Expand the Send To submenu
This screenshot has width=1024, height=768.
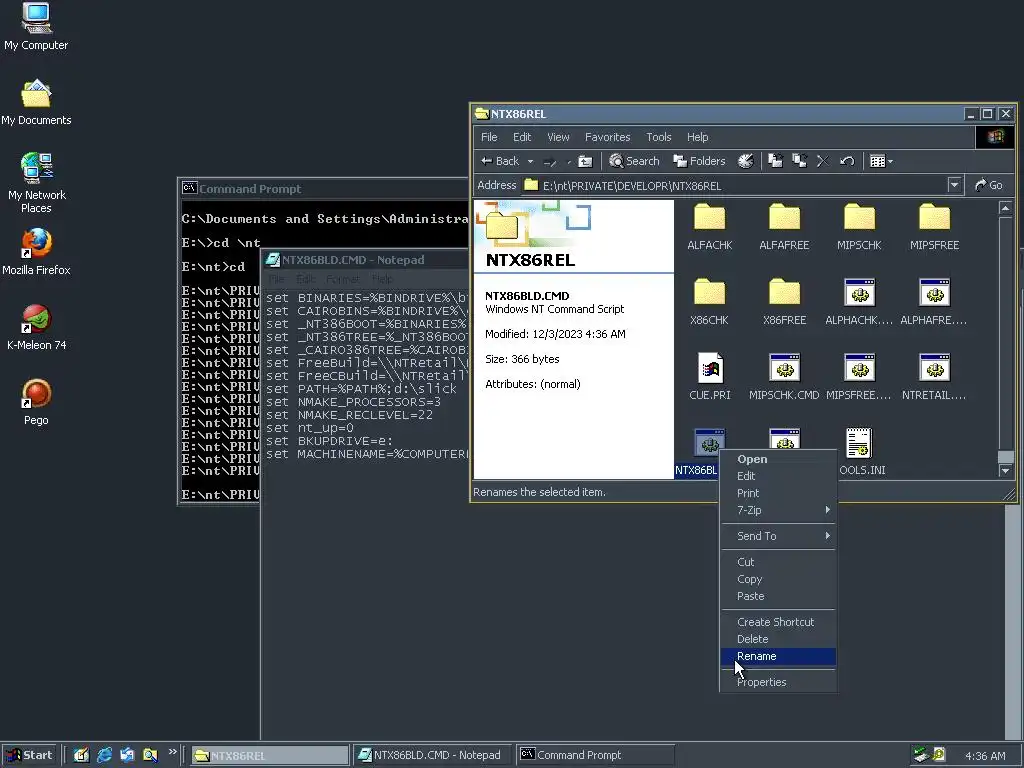(778, 536)
